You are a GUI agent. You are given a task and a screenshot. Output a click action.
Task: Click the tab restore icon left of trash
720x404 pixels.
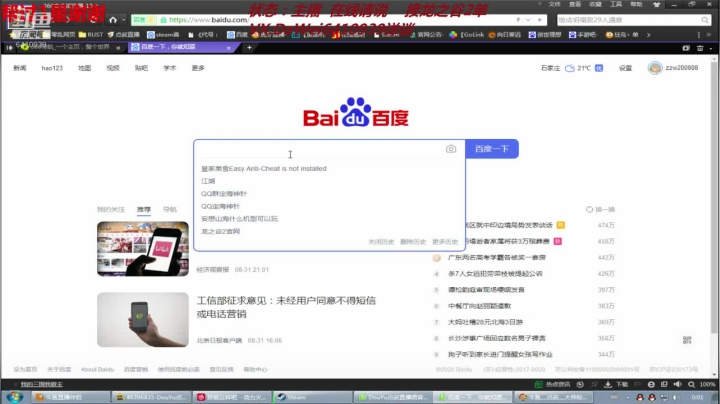[686, 48]
